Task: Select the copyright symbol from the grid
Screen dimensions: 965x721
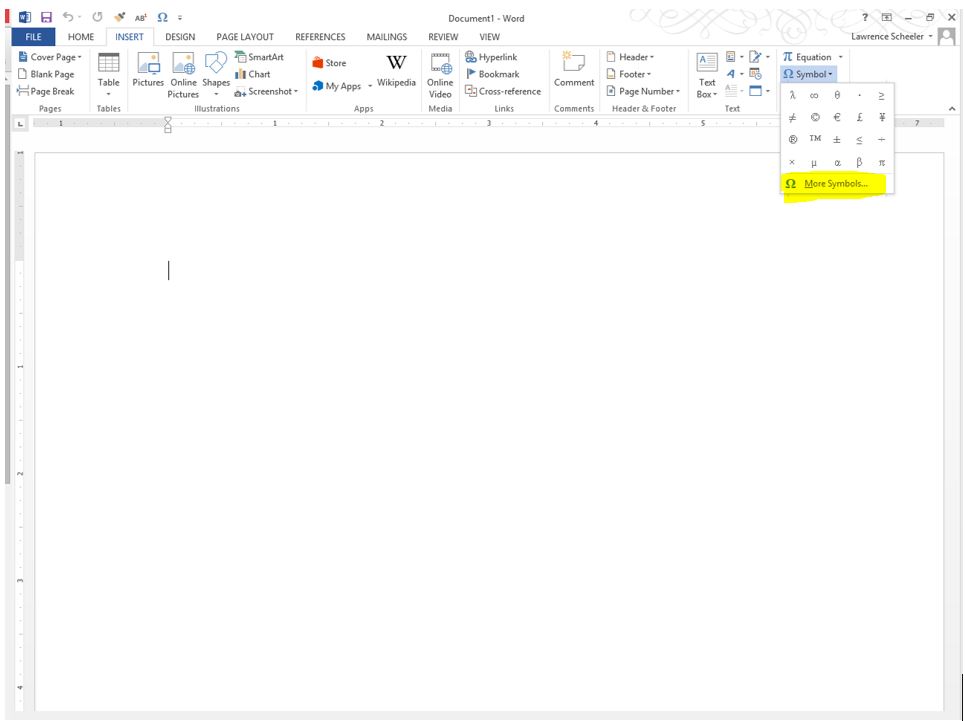Action: coord(813,116)
